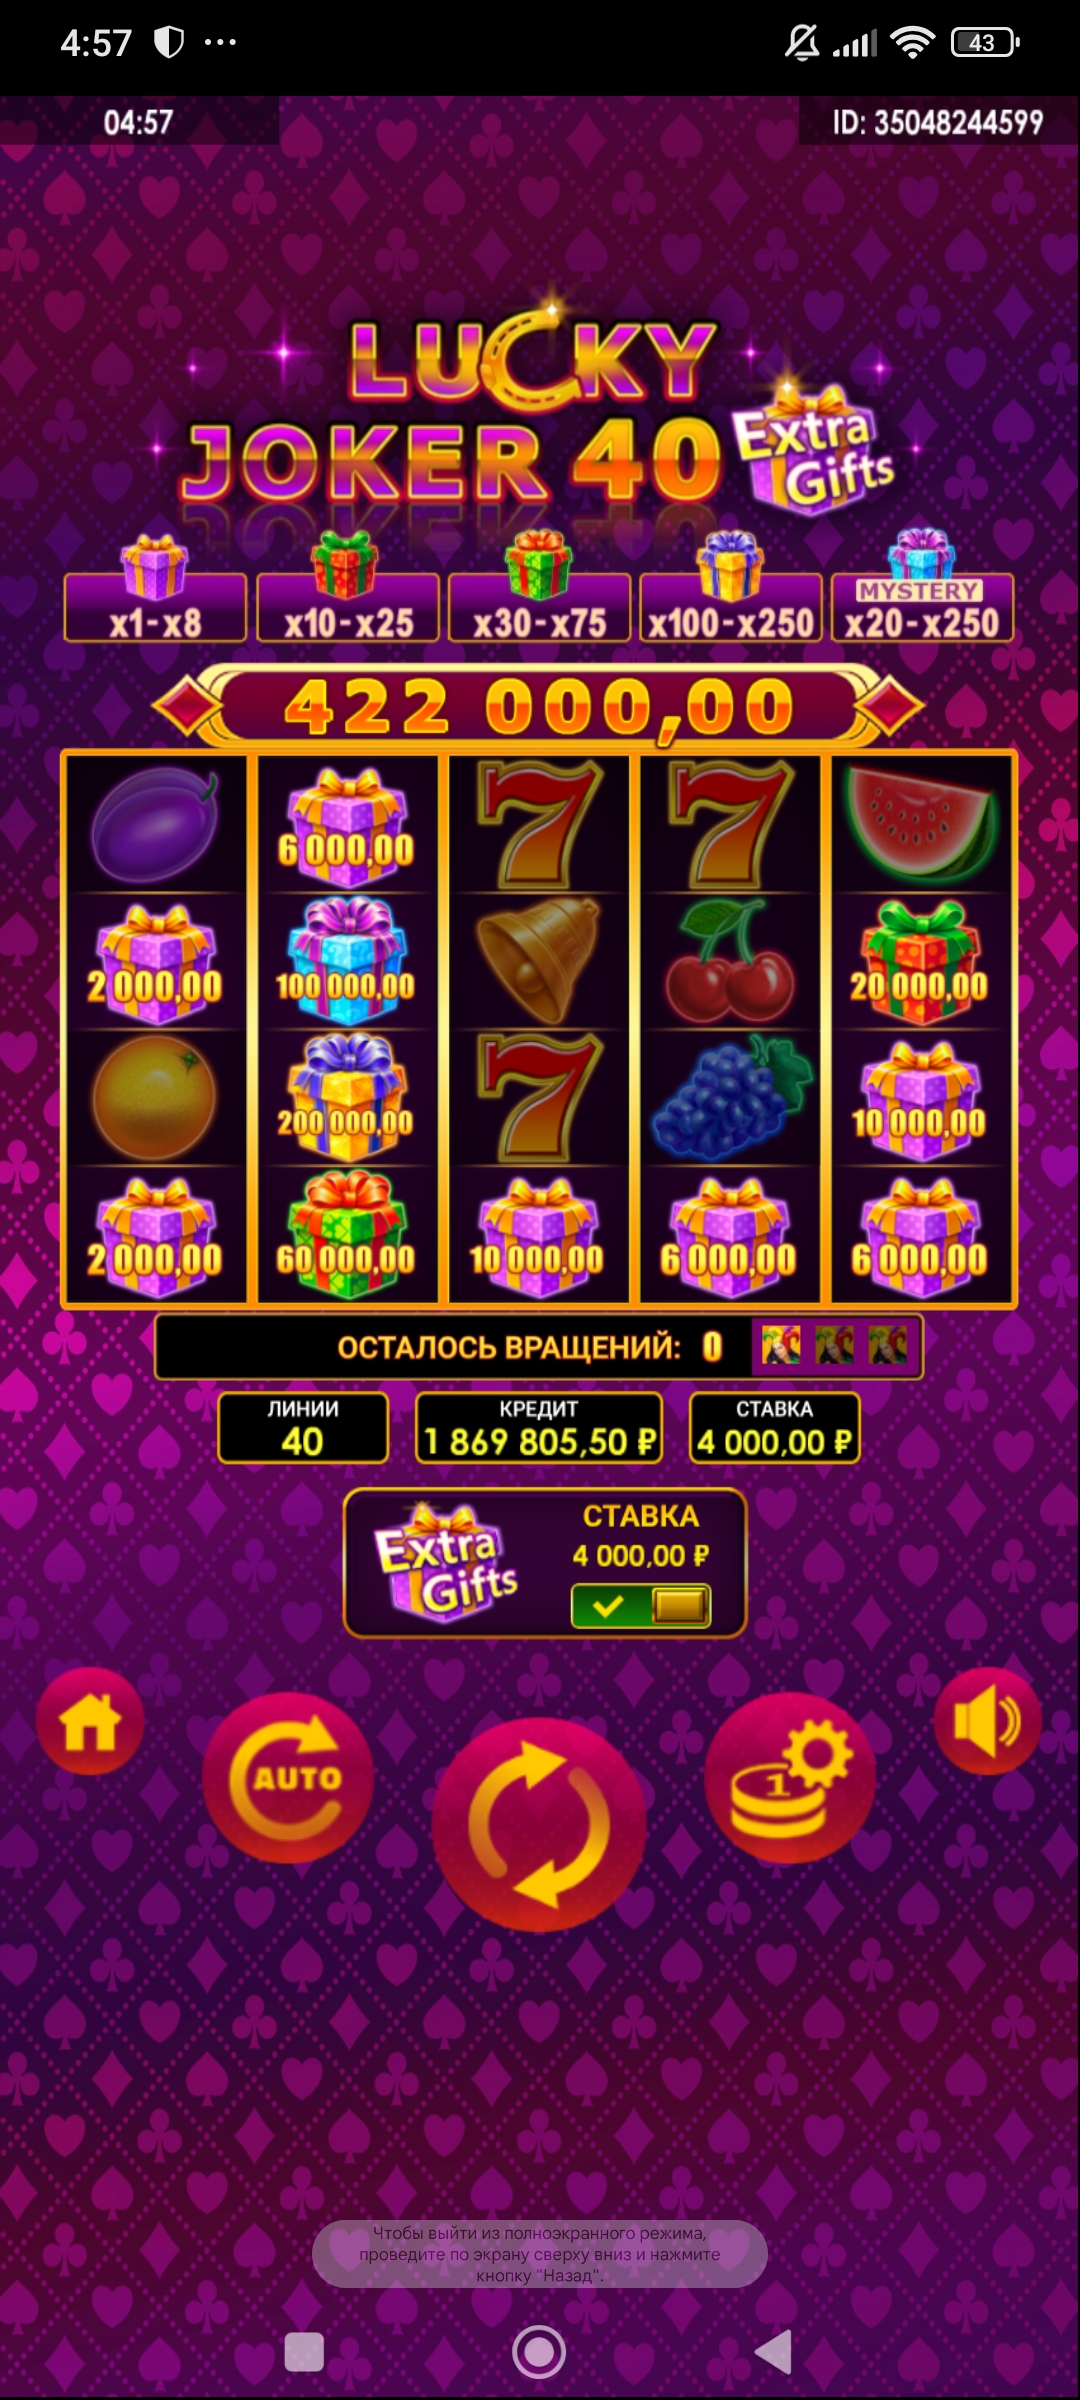Select the x1-x8 gift multiplier tab
Image resolution: width=1080 pixels, height=2400 pixels.
point(155,607)
